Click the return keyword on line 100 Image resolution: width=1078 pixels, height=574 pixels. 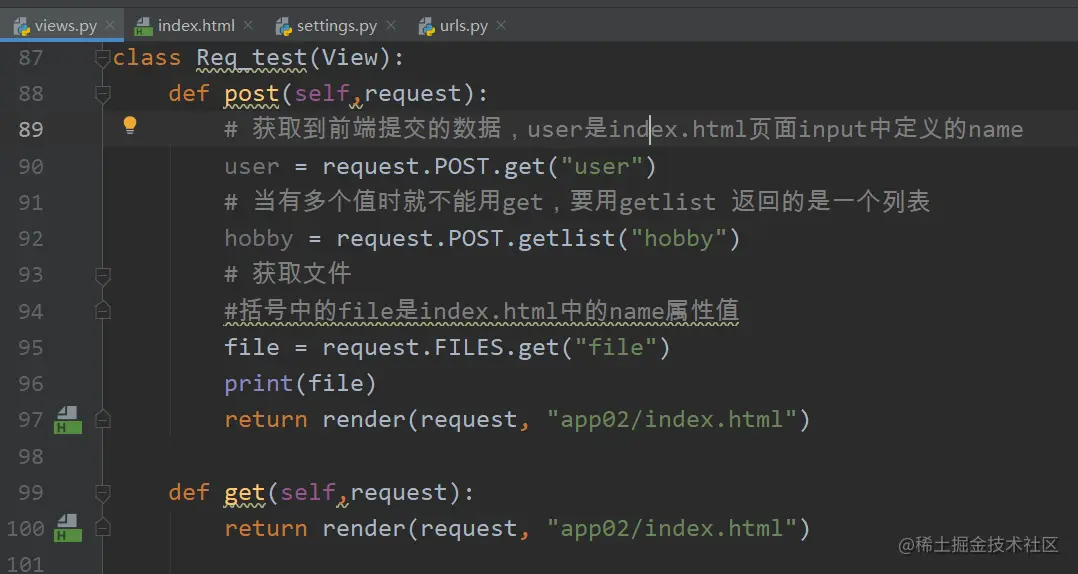[x=265, y=528]
